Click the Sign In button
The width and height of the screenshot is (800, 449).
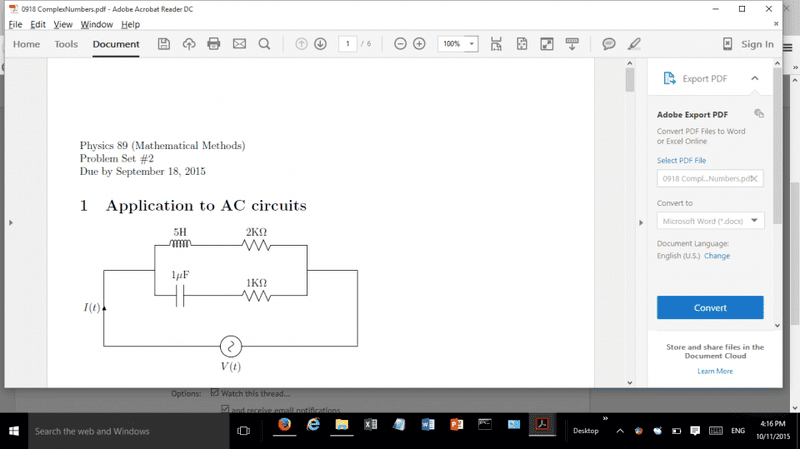[x=757, y=44]
